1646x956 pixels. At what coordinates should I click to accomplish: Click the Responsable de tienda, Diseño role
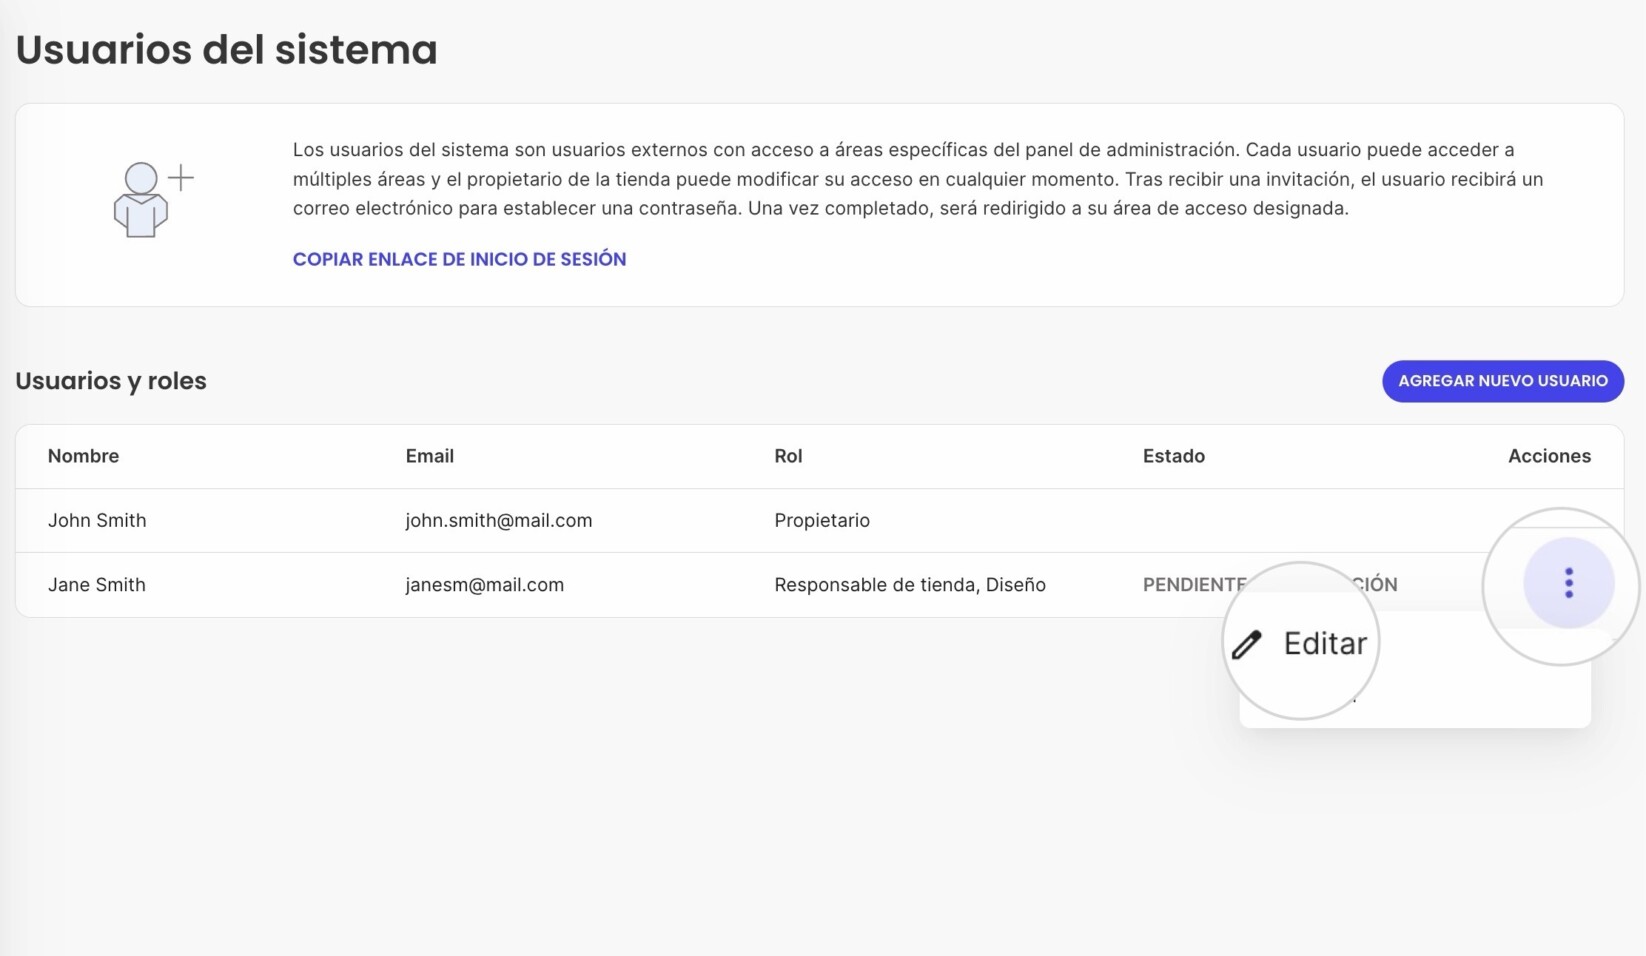(910, 585)
